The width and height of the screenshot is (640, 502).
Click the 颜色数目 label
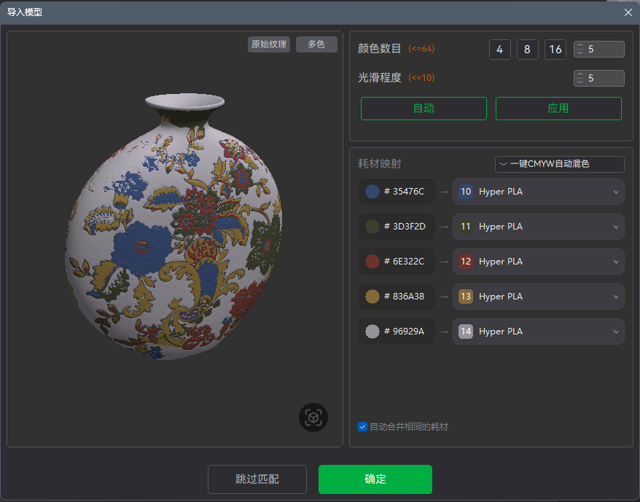point(380,49)
